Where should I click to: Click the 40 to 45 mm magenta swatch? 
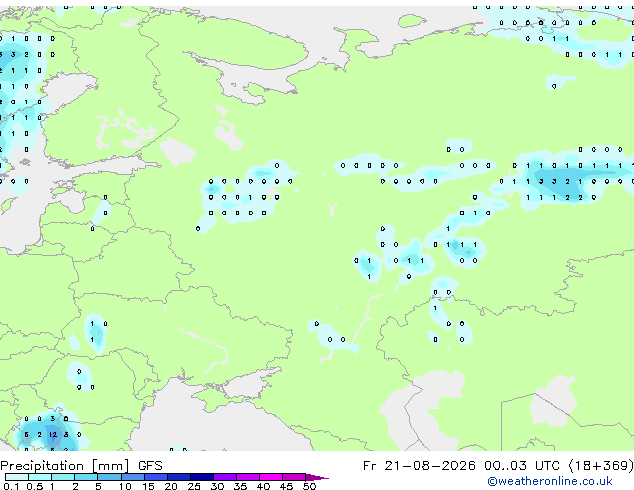(x=271, y=477)
